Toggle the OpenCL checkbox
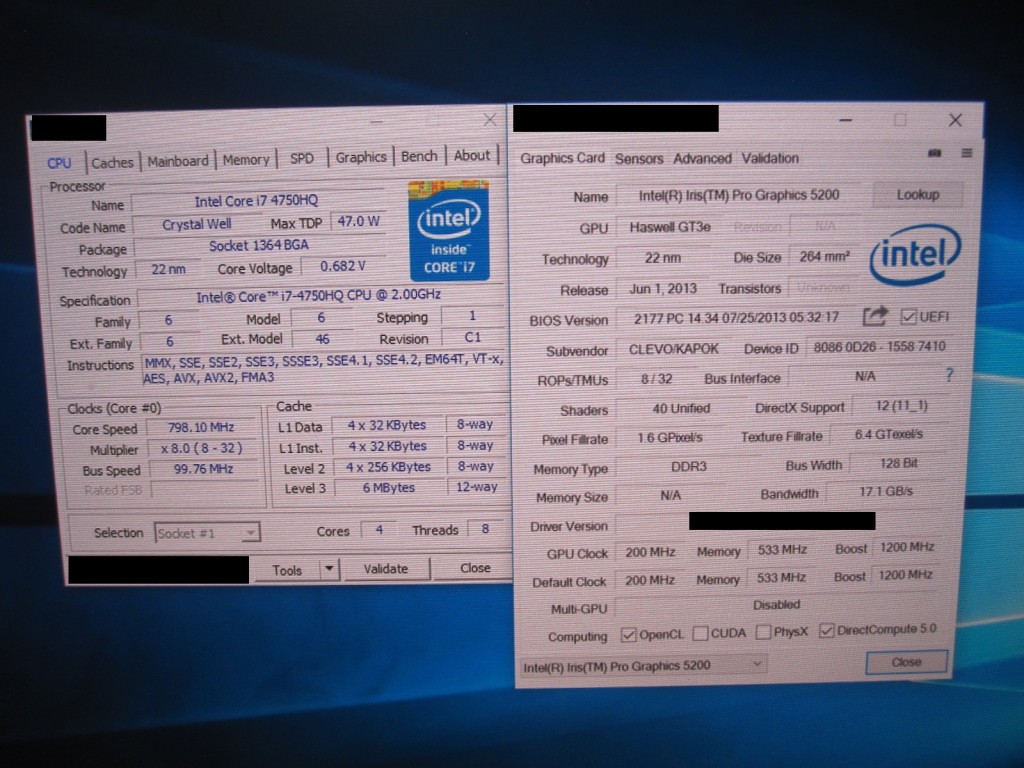 coord(628,634)
